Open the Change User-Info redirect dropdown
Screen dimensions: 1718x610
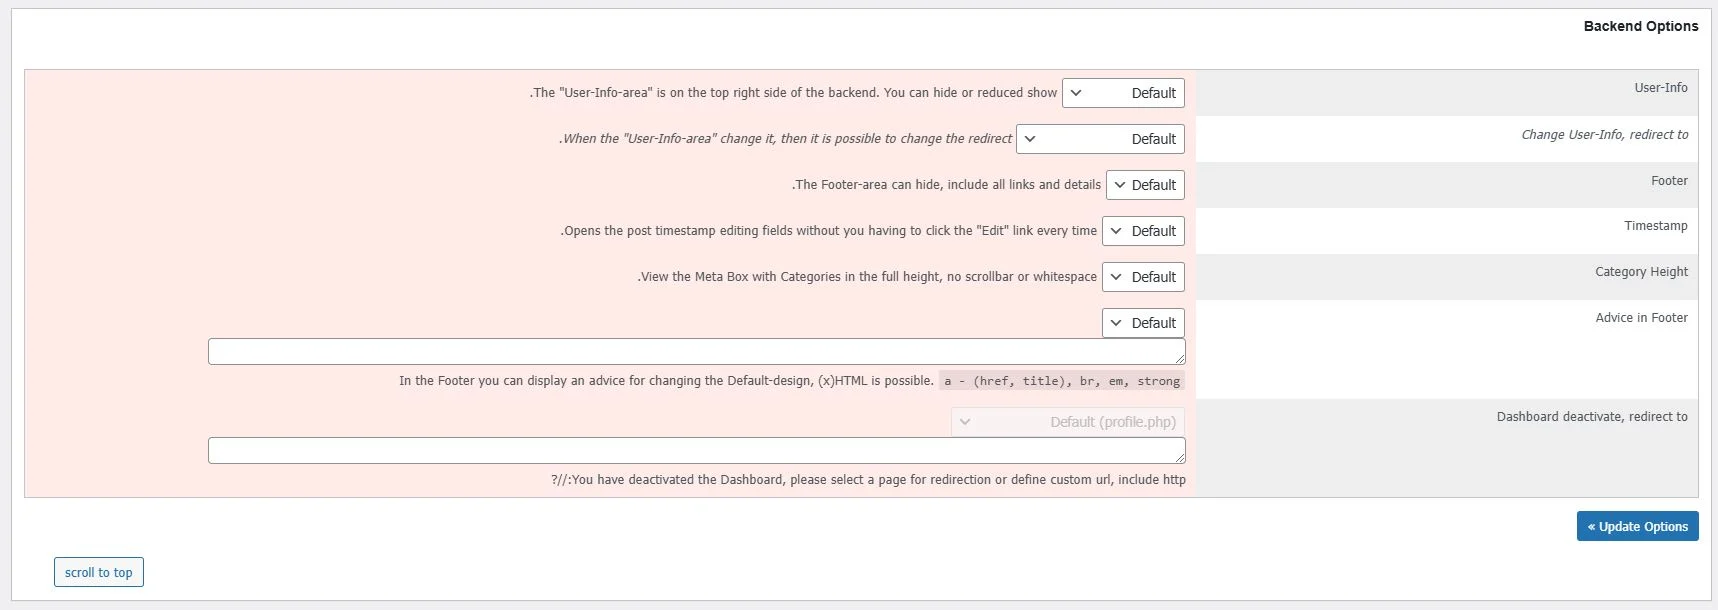coord(1100,139)
